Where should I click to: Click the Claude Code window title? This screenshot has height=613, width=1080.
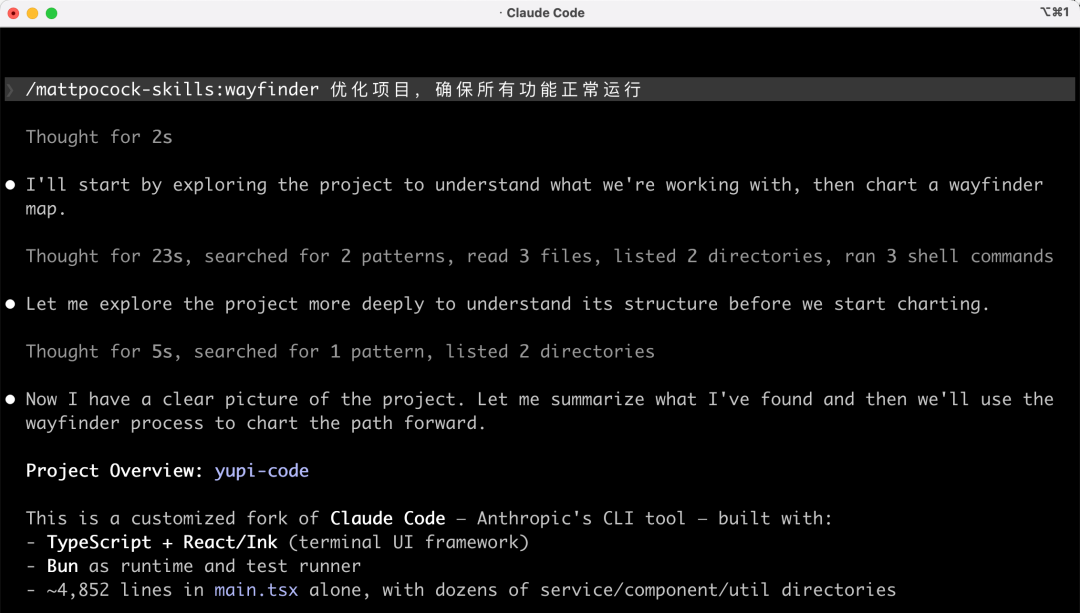(x=546, y=12)
